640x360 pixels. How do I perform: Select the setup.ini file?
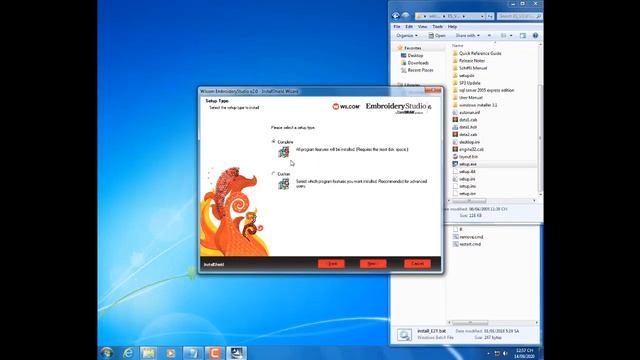coord(467,179)
